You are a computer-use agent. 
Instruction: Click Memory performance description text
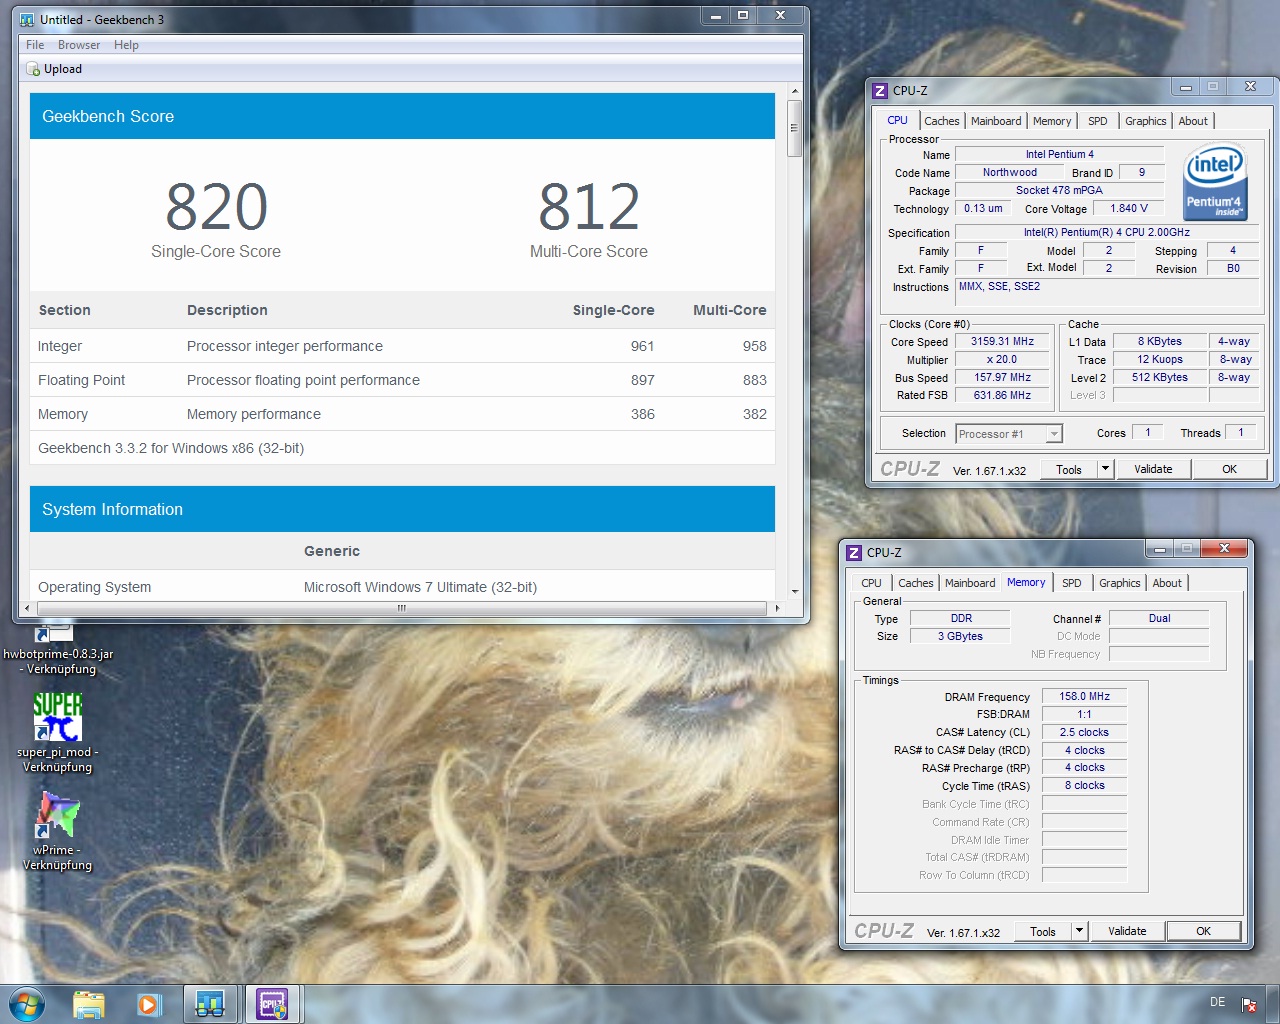254,414
